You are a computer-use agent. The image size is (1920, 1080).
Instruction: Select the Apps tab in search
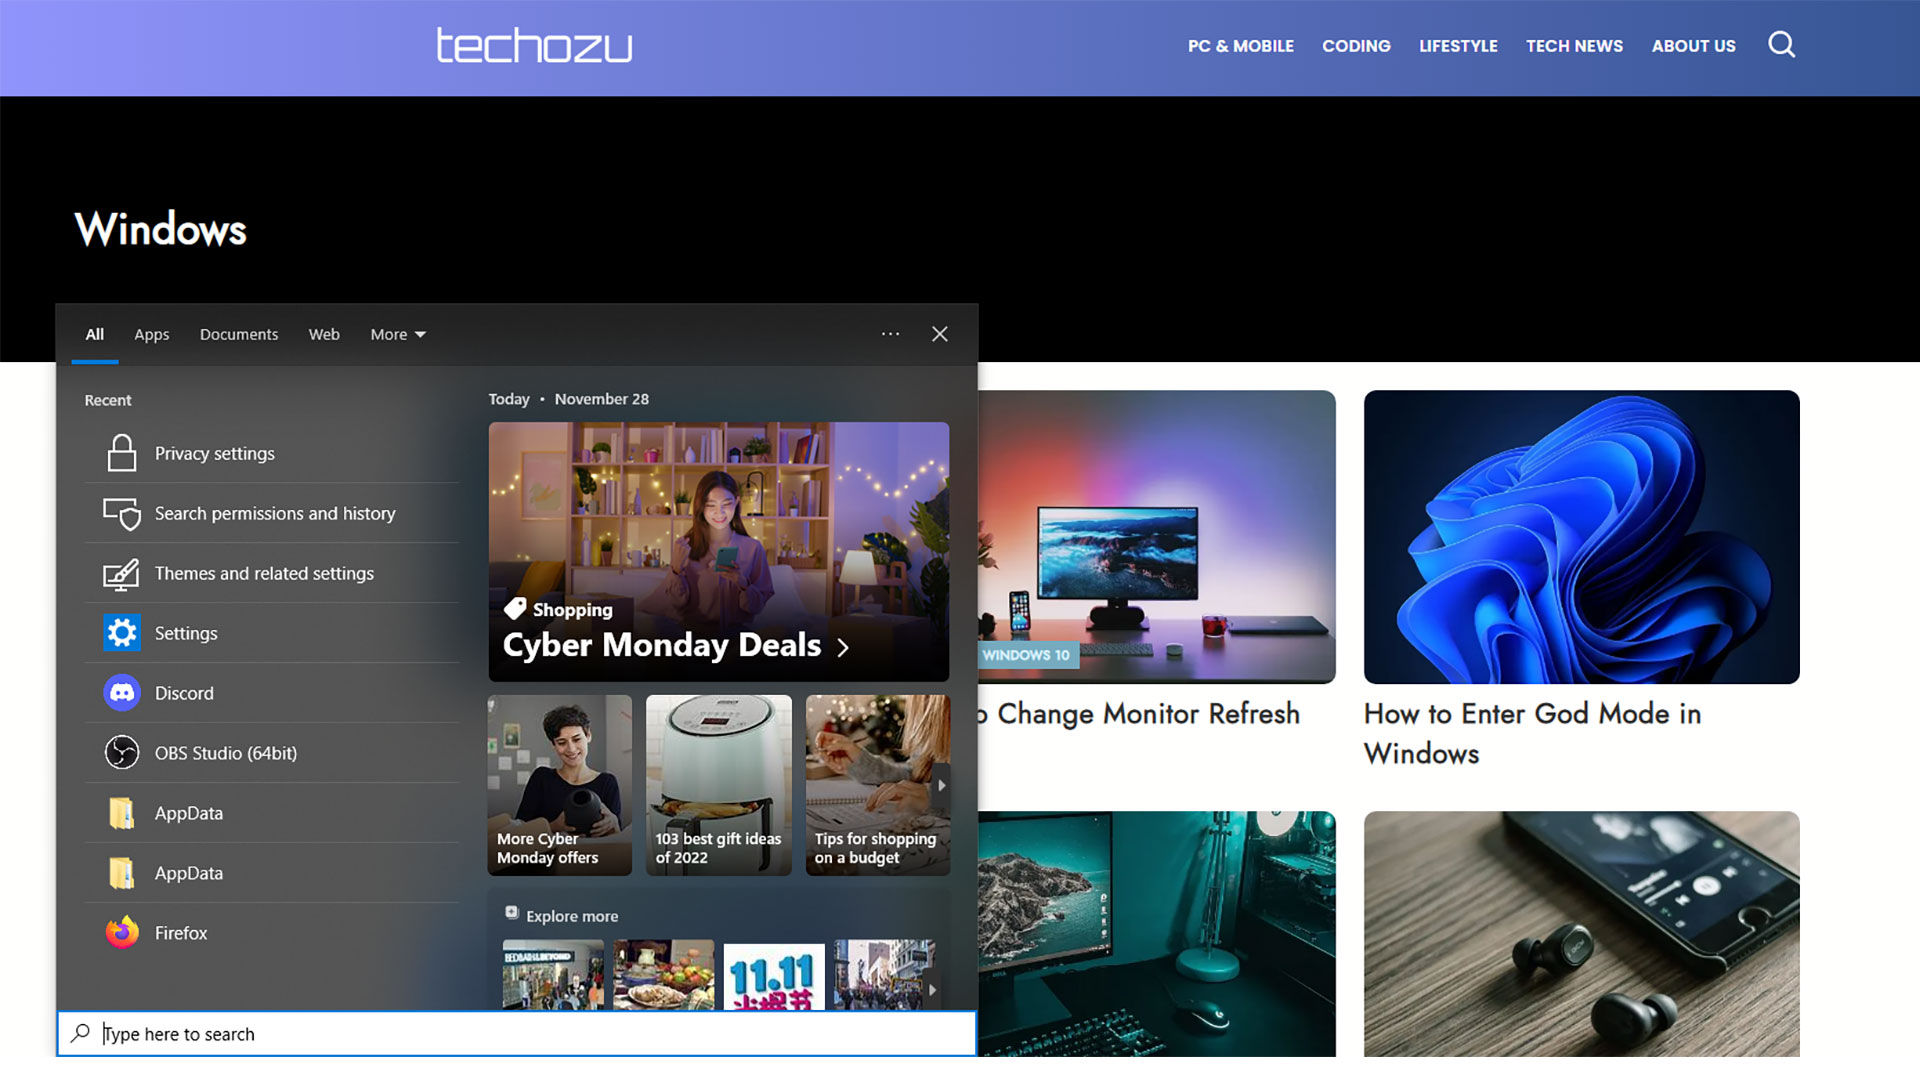[x=150, y=334]
